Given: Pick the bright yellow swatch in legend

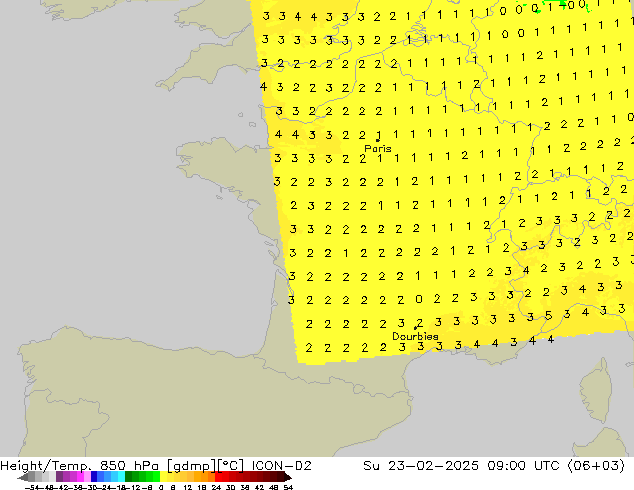Looking at the screenshot, I should point(163,476).
